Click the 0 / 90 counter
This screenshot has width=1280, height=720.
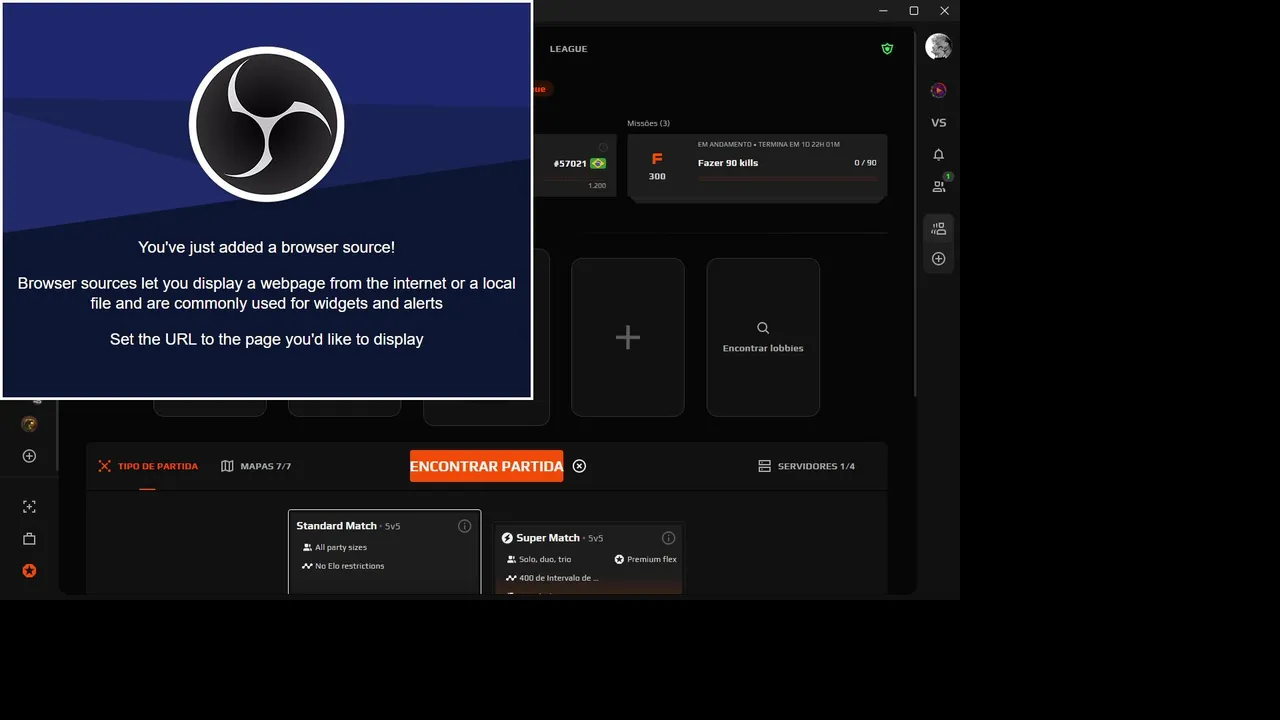[x=865, y=163]
